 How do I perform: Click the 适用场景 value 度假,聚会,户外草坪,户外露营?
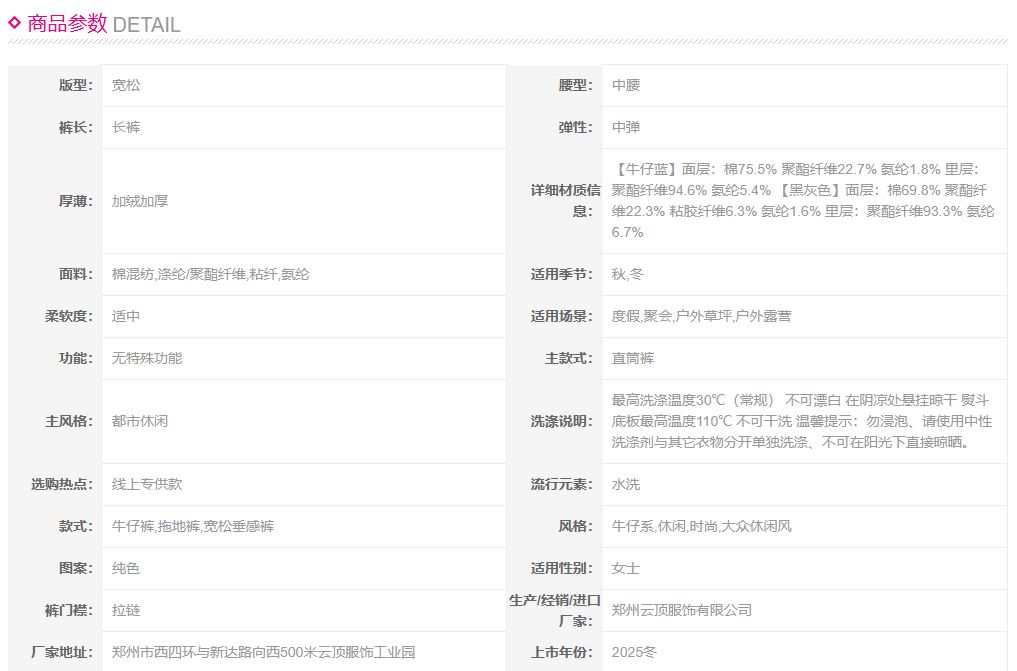701,316
